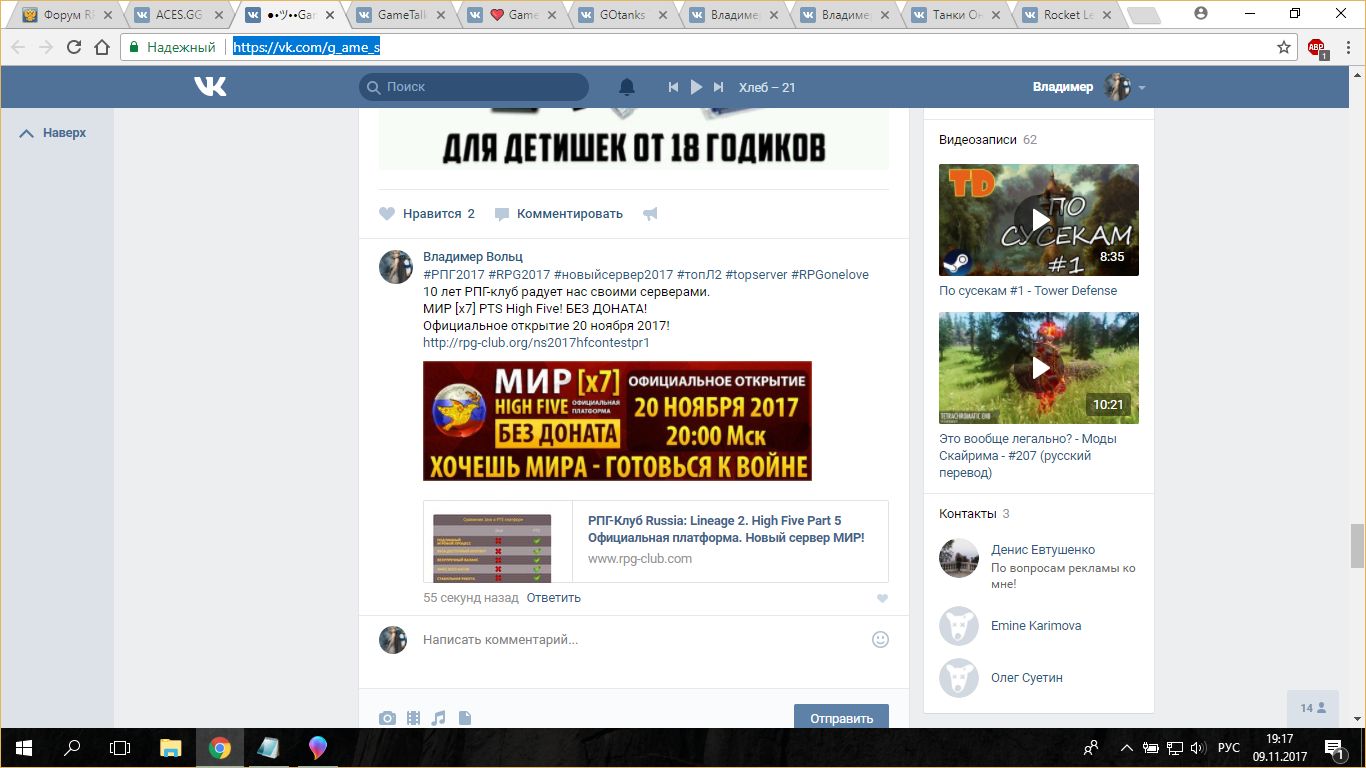
Task: Click the Написать комментарий input field
Action: [642, 640]
